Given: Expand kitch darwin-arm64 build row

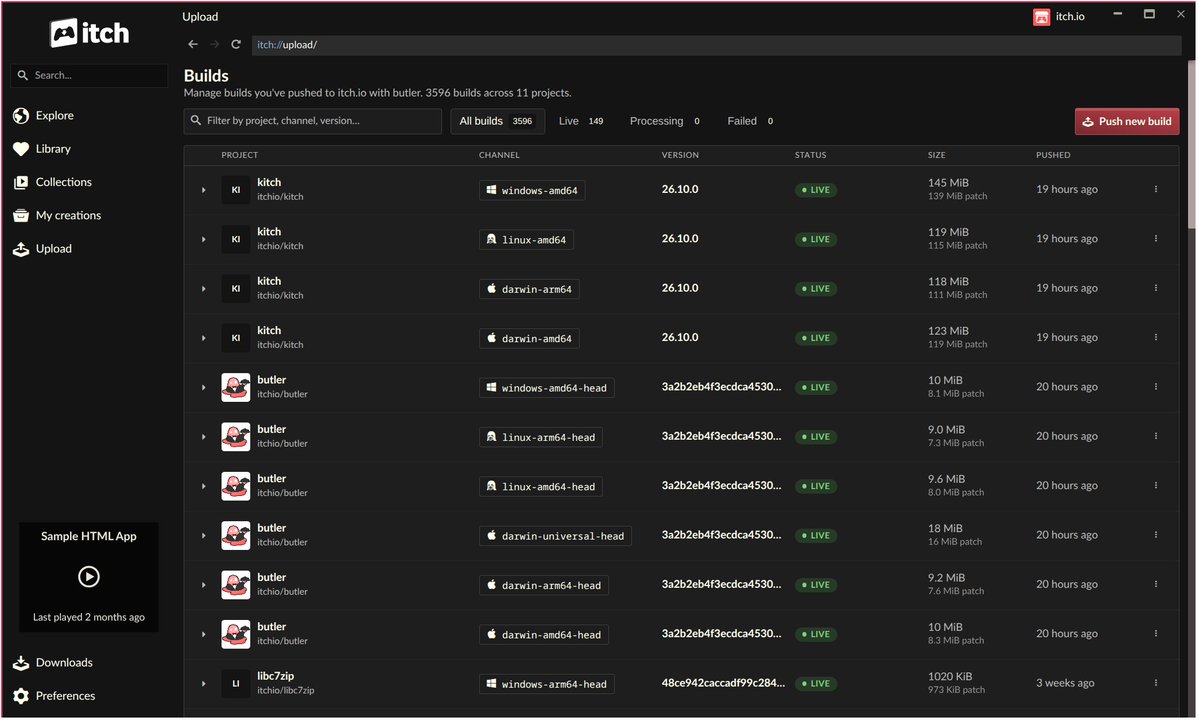Looking at the screenshot, I should coord(203,289).
